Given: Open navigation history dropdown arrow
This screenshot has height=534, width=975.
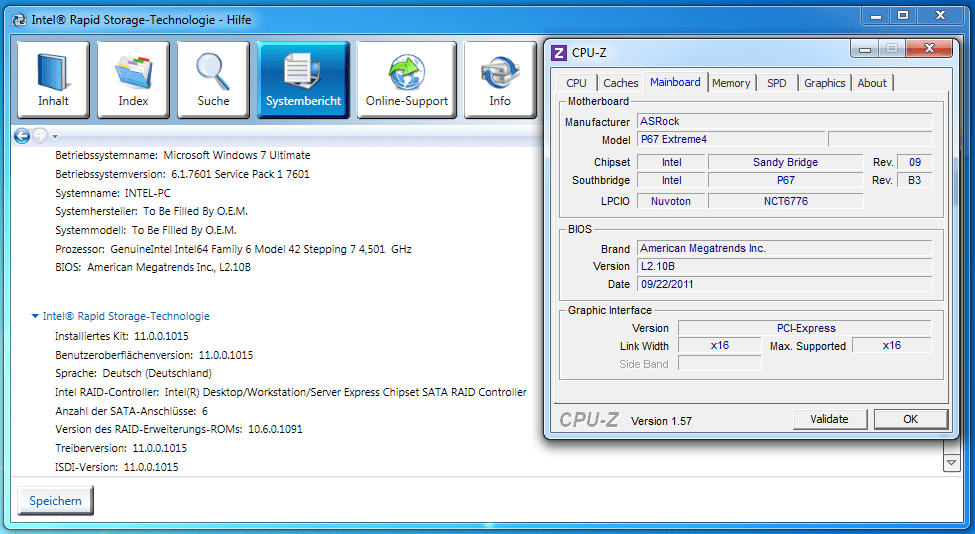Looking at the screenshot, I should [x=55, y=136].
